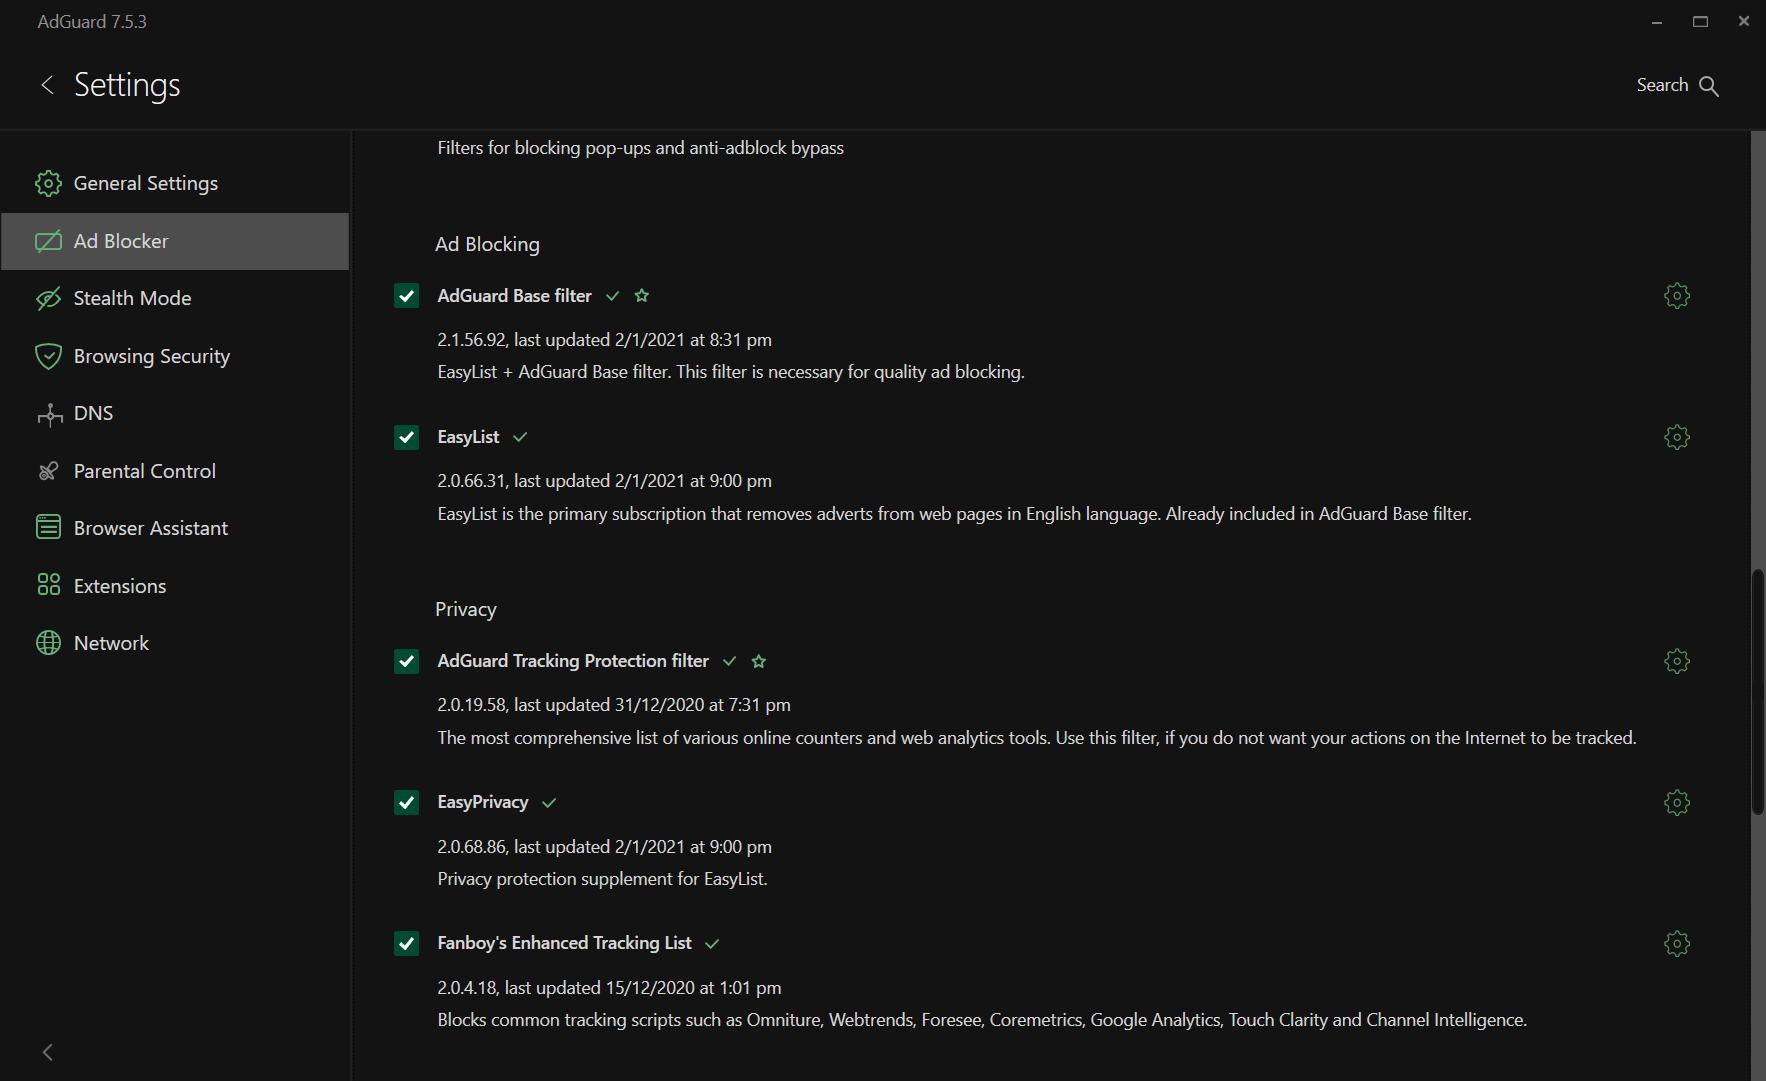This screenshot has width=1766, height=1081.
Task: Click the EasyList filter gear icon
Action: click(x=1677, y=437)
